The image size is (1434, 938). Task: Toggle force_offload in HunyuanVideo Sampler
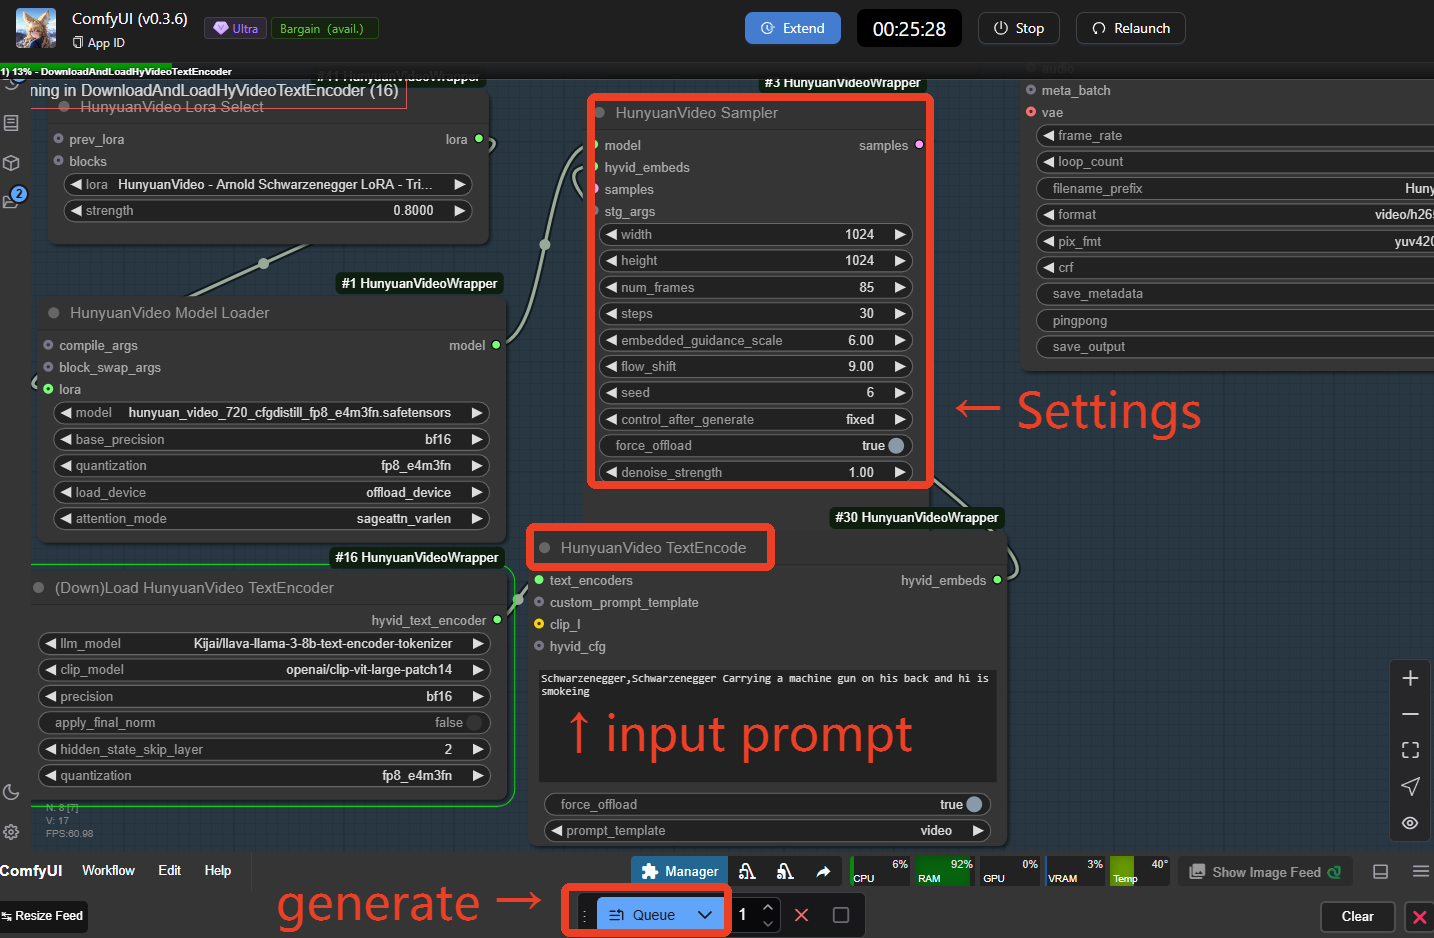coord(756,446)
